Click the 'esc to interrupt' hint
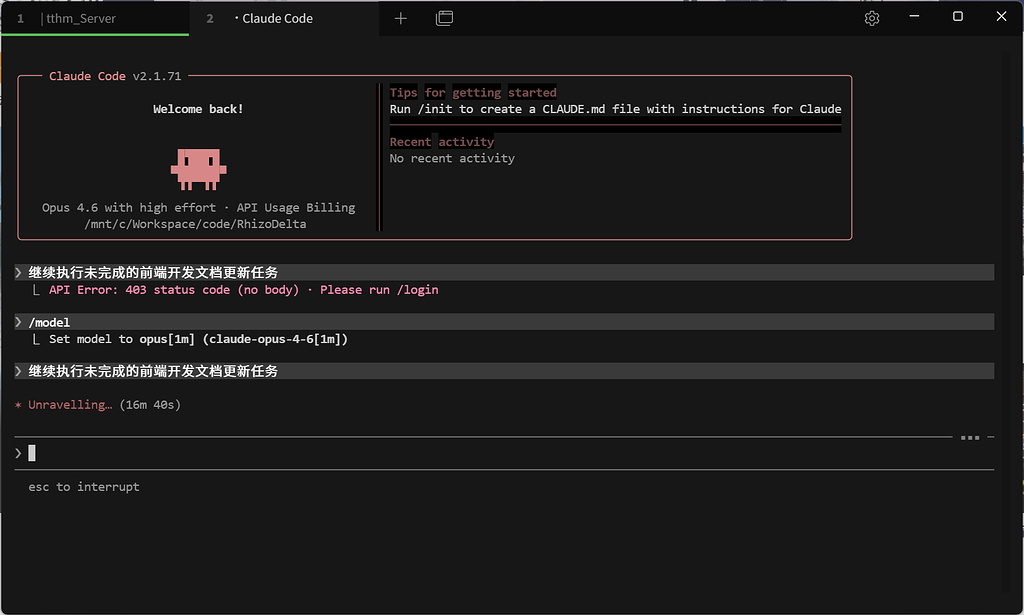Screen dimensions: 1024x615 (x=84, y=487)
